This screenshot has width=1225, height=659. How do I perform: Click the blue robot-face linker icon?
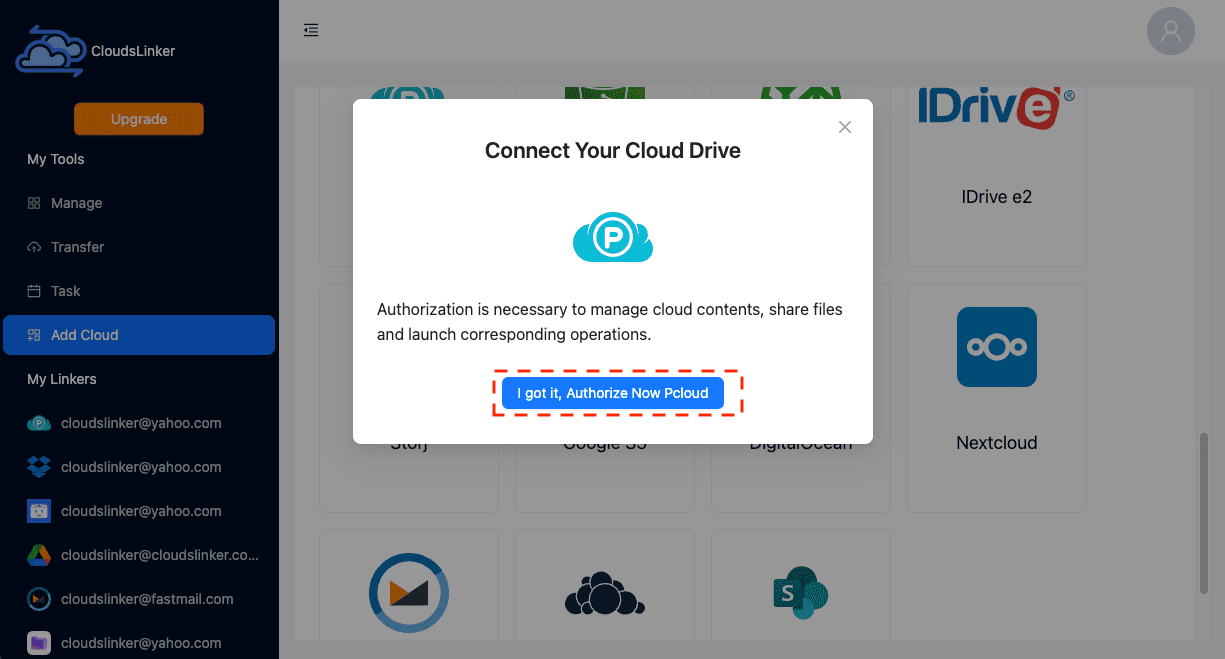click(39, 511)
